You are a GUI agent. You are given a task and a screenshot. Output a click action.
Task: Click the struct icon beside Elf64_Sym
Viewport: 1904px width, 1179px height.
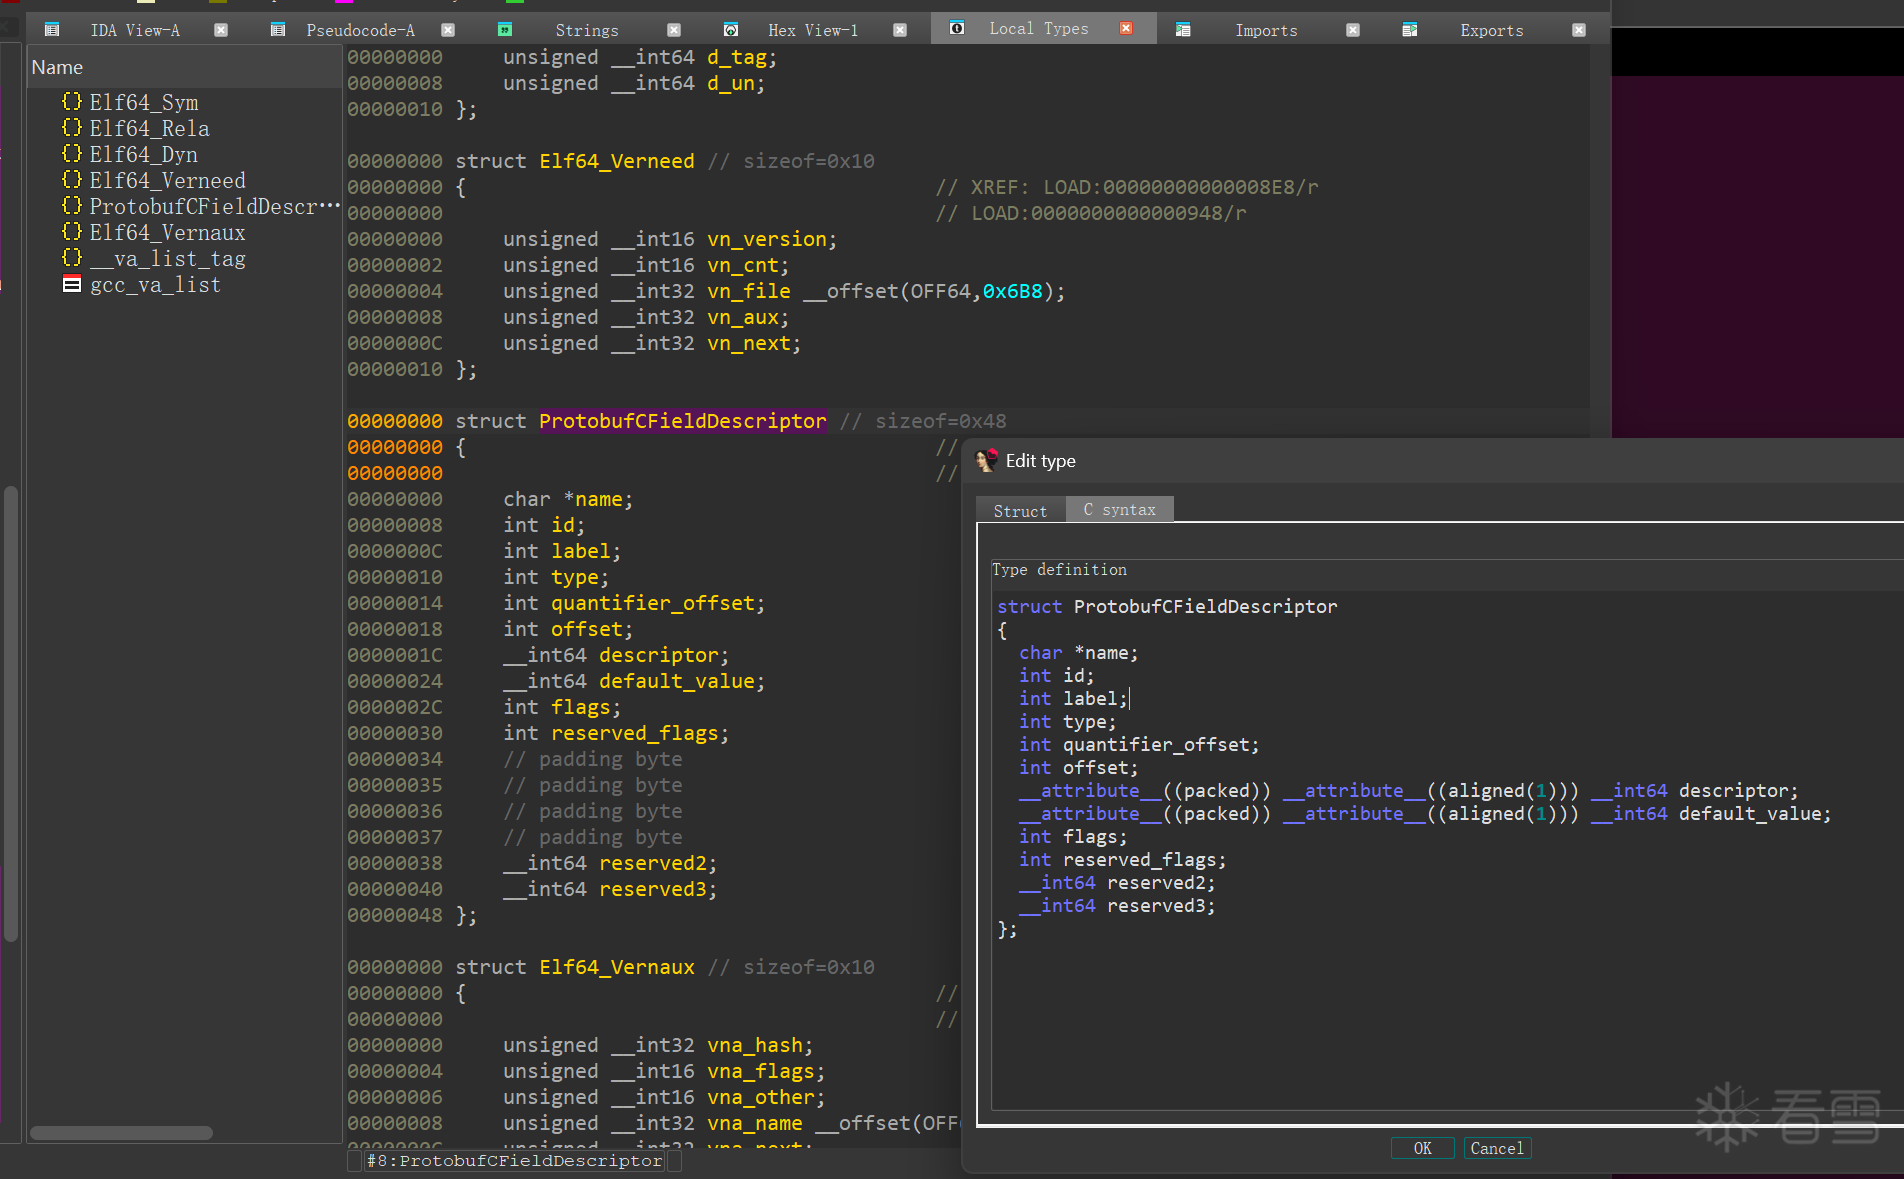coord(71,102)
